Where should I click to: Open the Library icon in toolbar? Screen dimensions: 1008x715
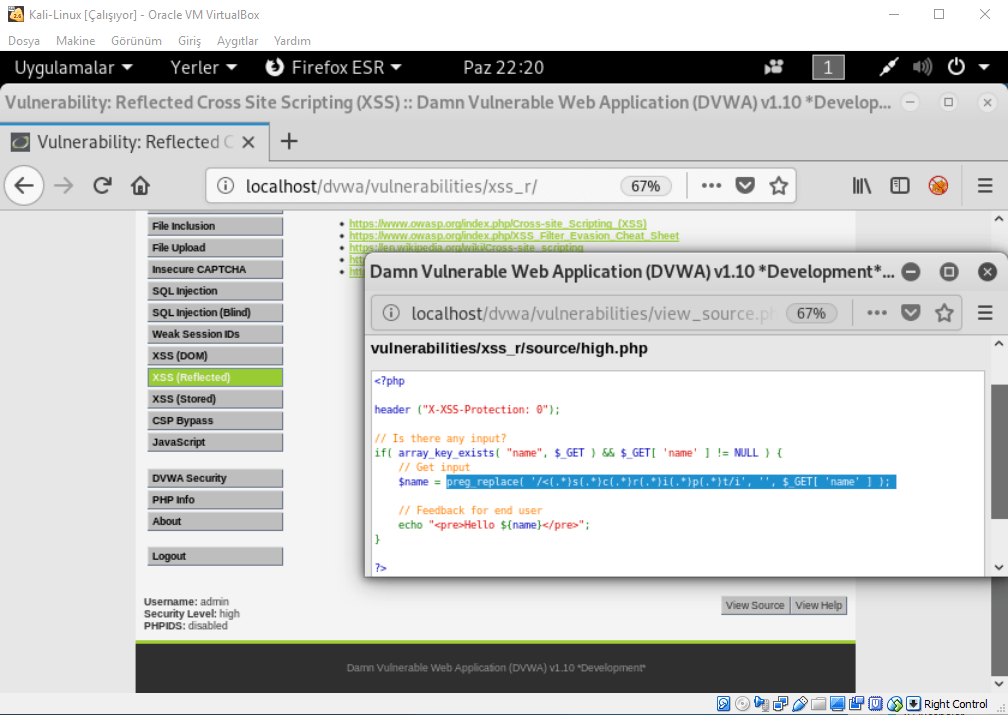click(x=862, y=186)
